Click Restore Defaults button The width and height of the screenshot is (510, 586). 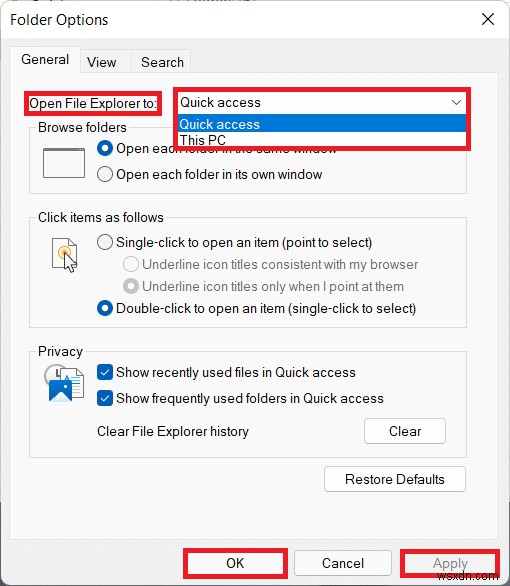(x=395, y=479)
